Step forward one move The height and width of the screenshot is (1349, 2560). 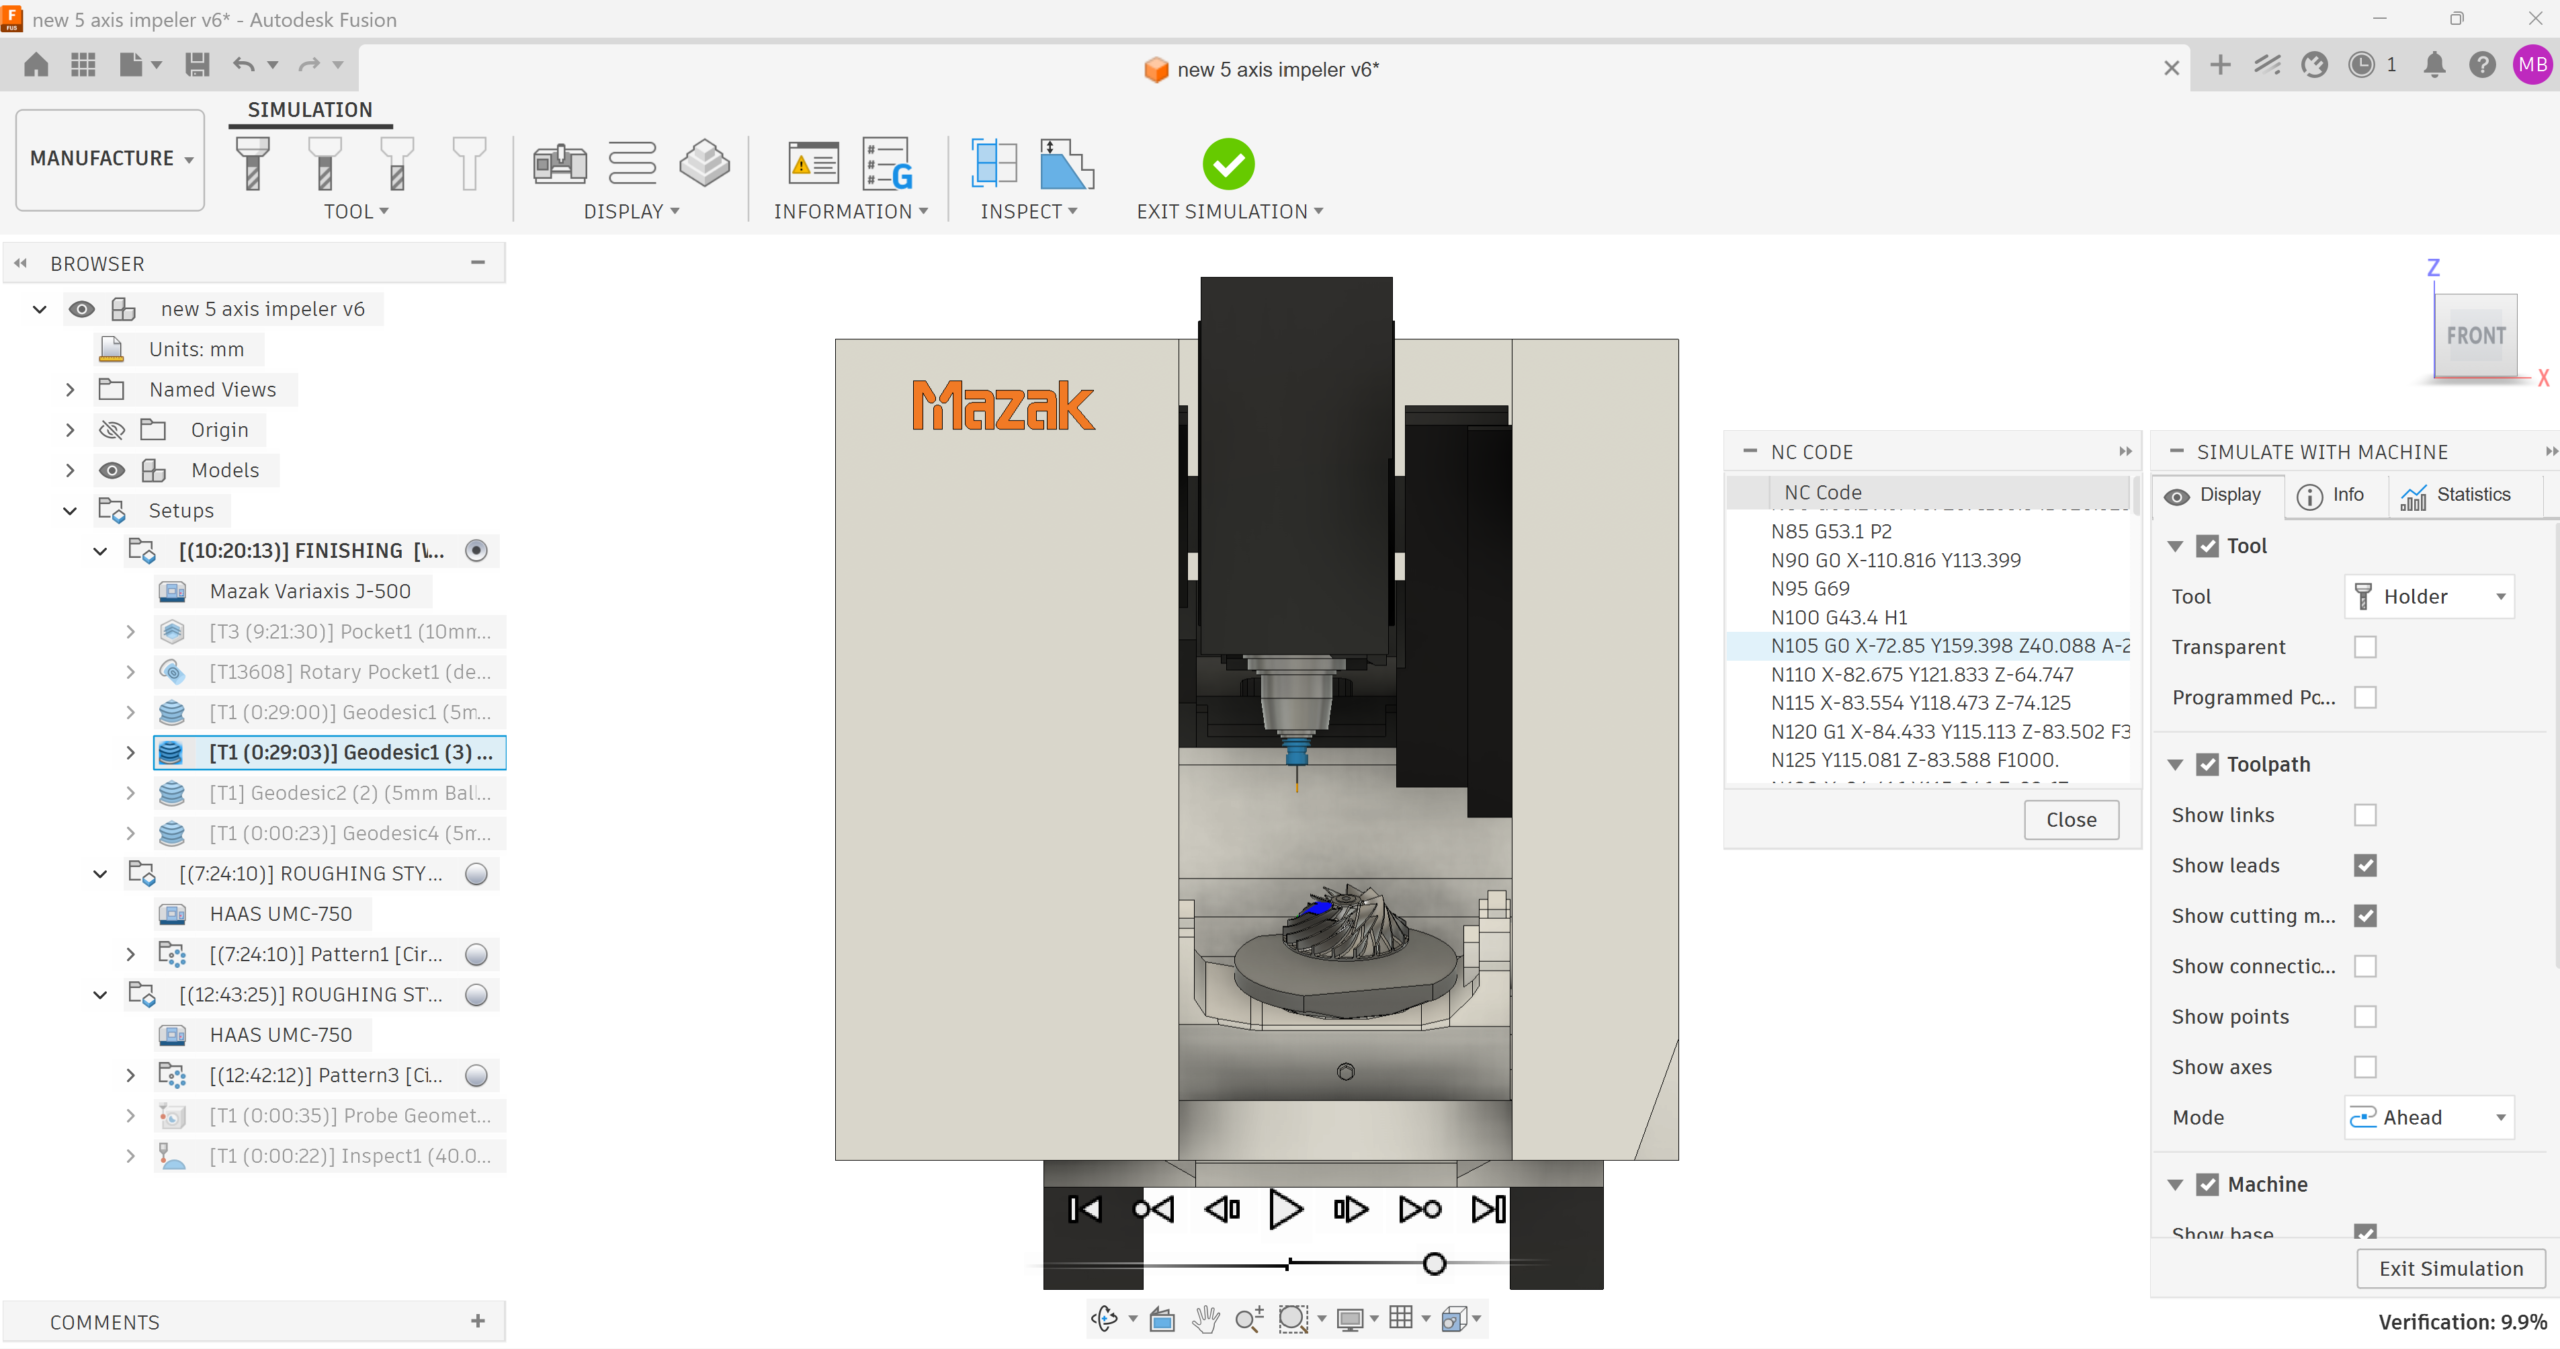pyautogui.click(x=1351, y=1210)
